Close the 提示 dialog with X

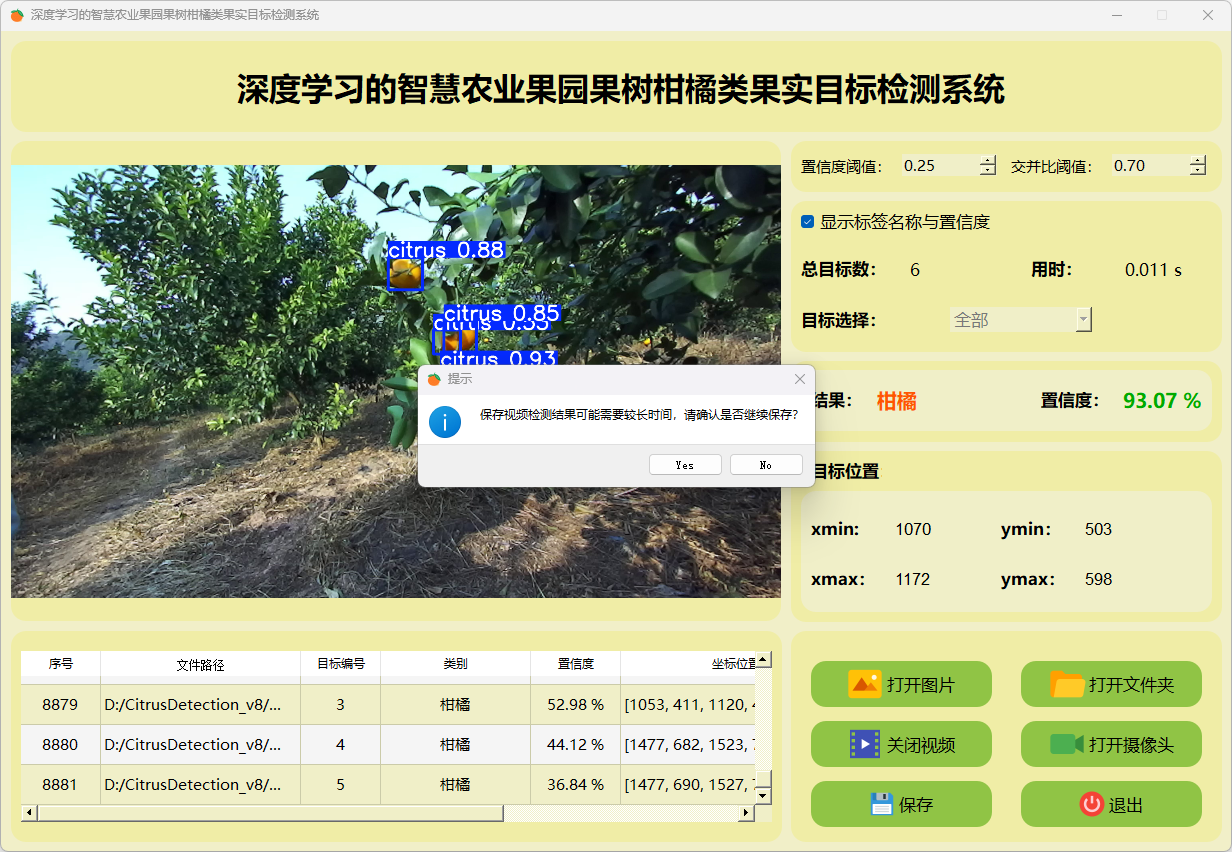(799, 379)
